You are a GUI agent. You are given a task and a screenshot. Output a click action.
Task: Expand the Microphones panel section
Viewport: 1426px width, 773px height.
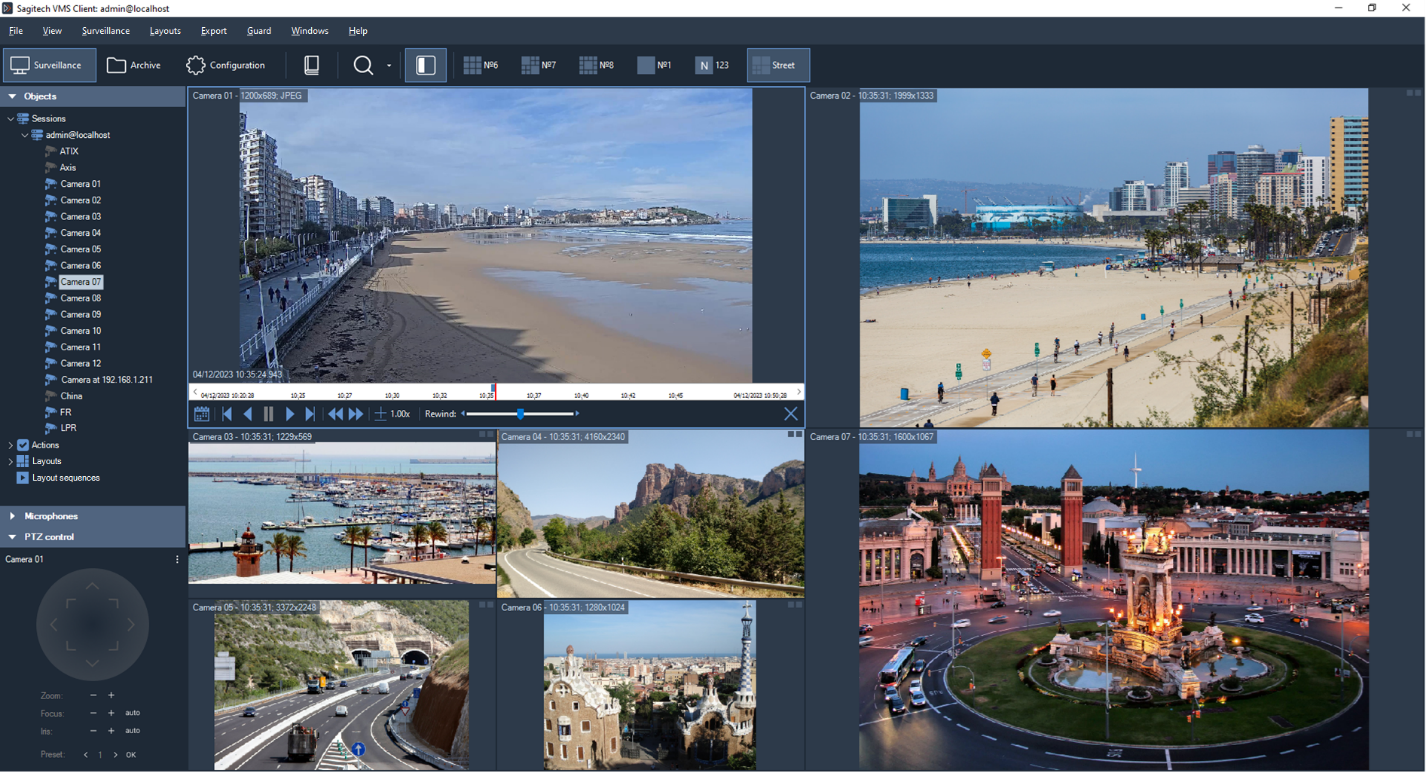point(13,516)
